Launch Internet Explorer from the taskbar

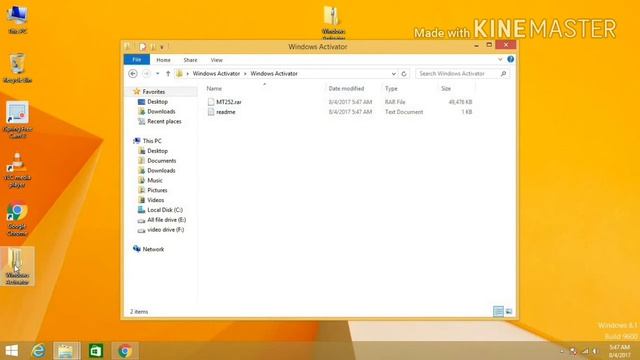tap(38, 351)
